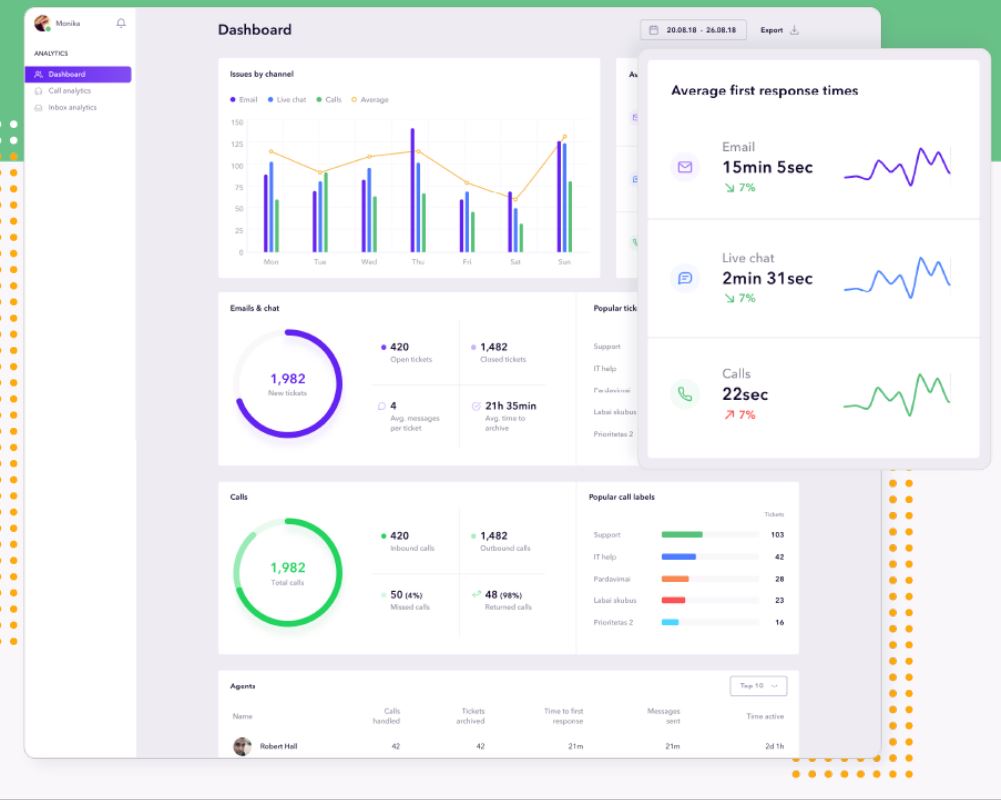The image size is (1001, 800).
Task: Click the "103" ticket count for Support
Action: pos(777,535)
